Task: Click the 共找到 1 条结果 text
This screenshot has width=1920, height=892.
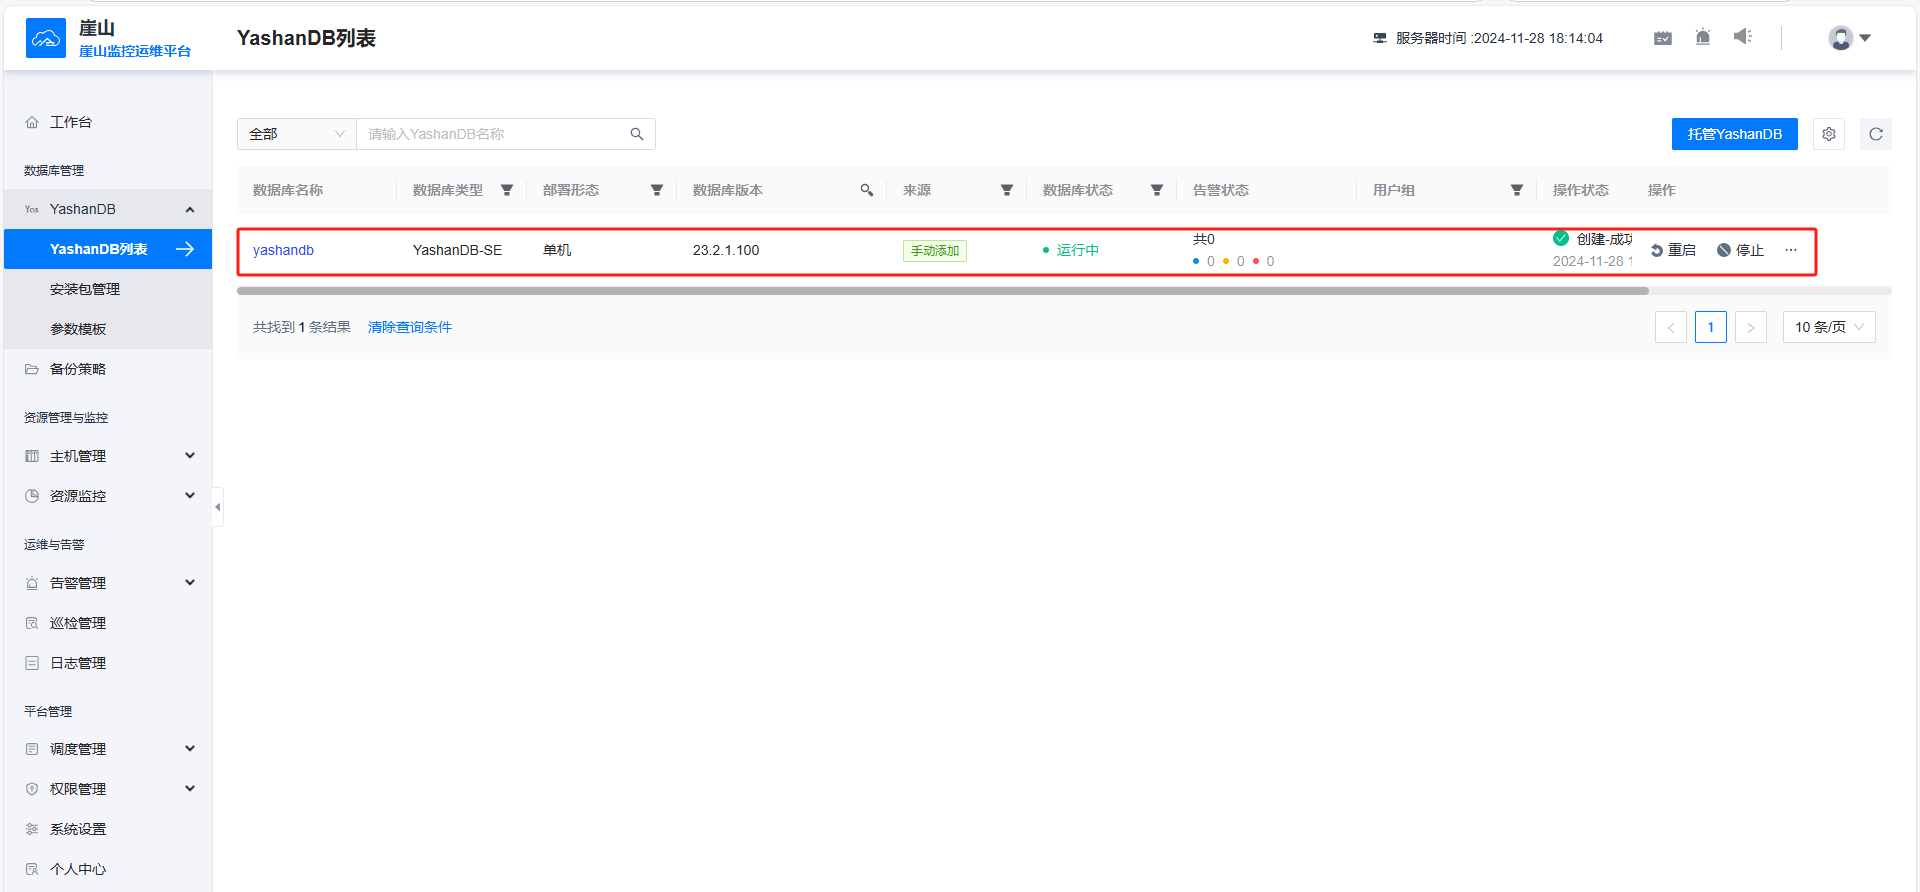Action: coord(302,327)
